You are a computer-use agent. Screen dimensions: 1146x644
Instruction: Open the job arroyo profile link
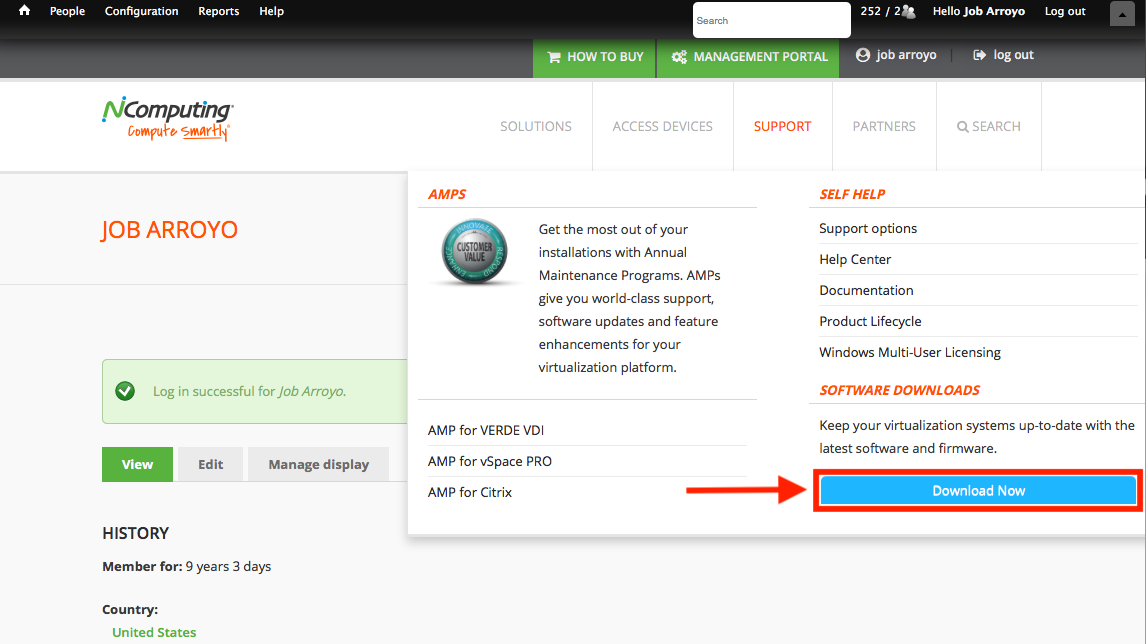[x=896, y=55]
